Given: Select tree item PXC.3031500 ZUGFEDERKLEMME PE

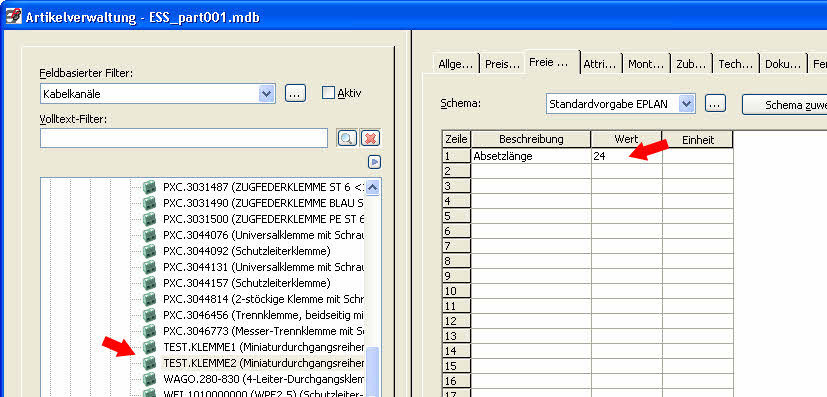Looking at the screenshot, I should point(263,218).
